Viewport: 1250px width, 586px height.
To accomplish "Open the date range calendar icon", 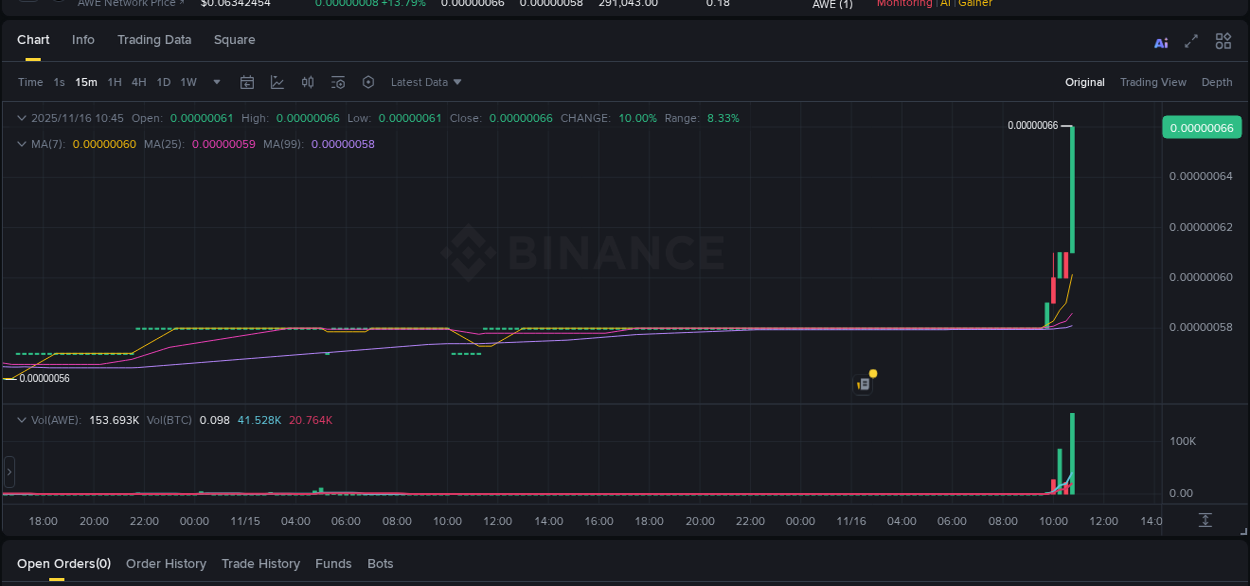I will (247, 82).
